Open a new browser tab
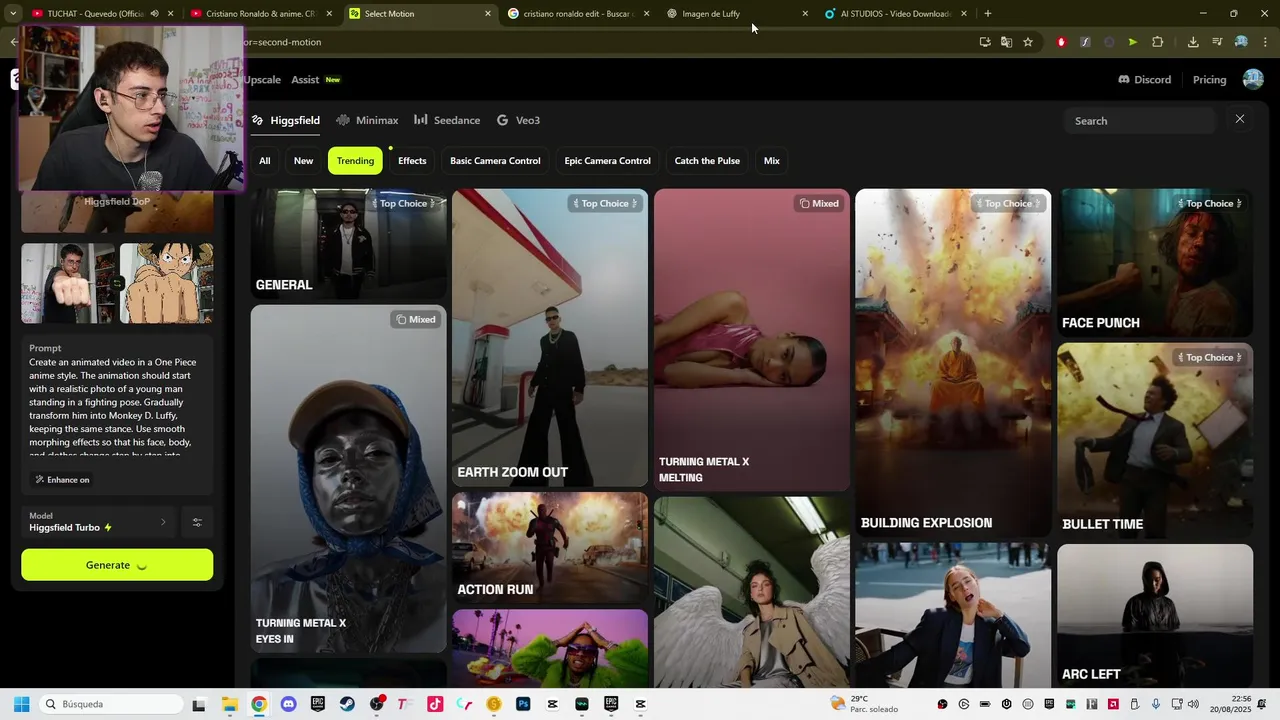 point(988,14)
